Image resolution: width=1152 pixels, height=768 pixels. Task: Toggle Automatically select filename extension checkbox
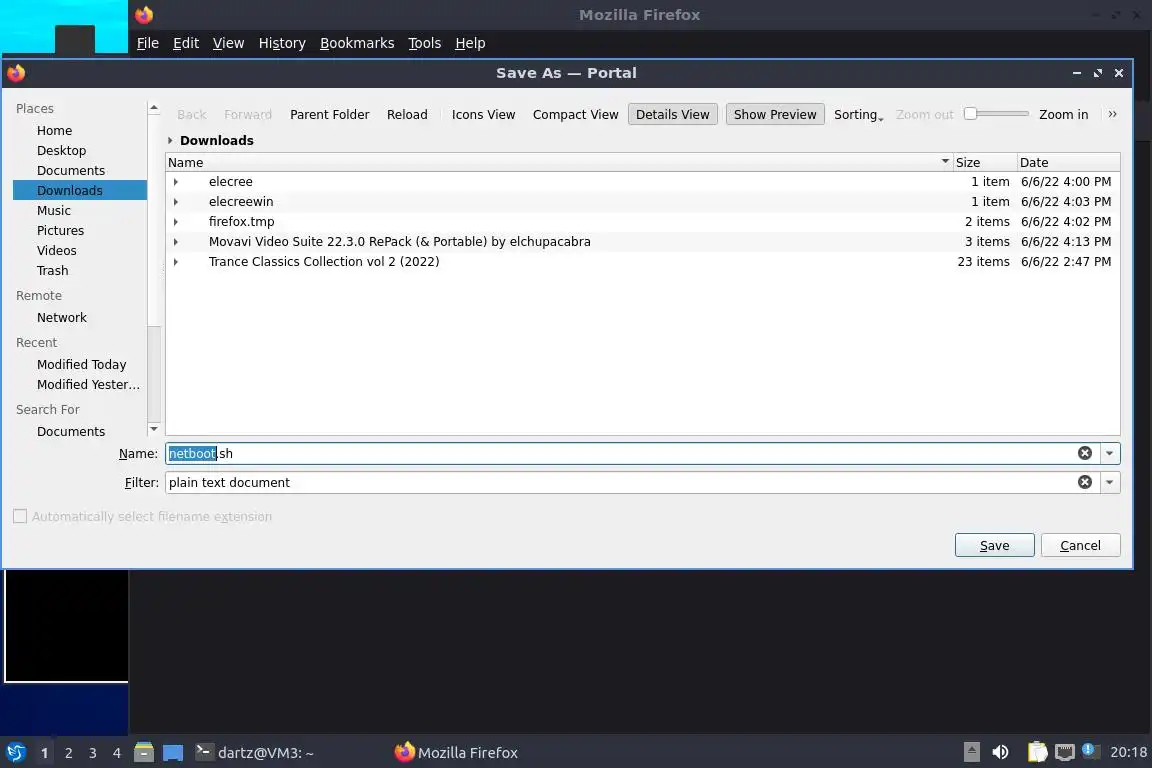tap(20, 517)
